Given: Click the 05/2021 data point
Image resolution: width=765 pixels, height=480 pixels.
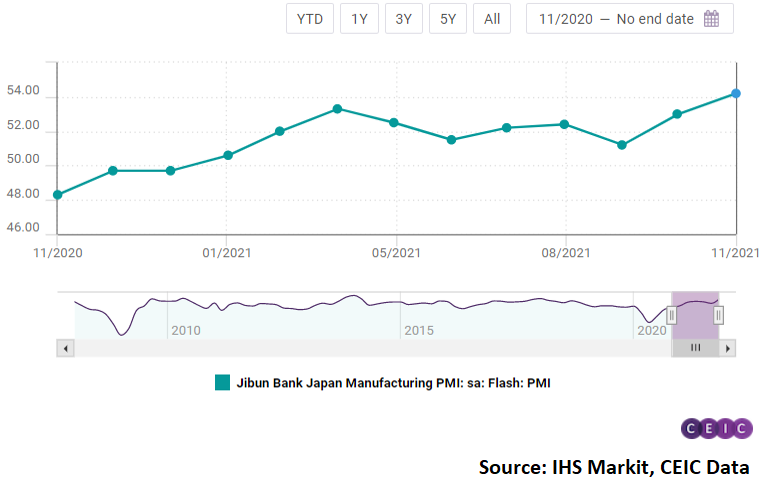Looking at the screenshot, I should (x=394, y=122).
